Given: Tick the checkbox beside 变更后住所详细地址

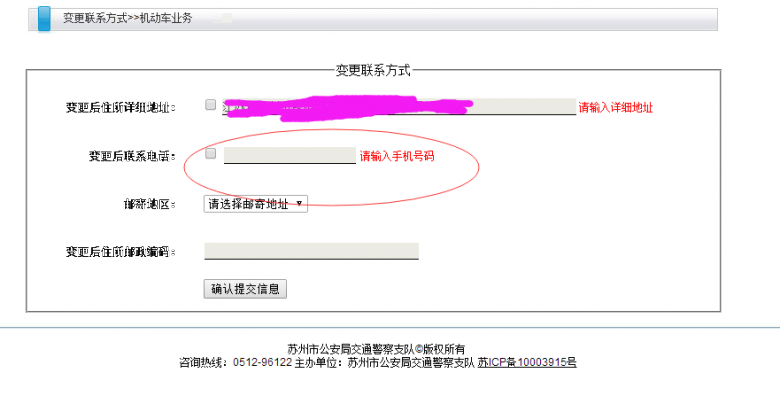Looking at the screenshot, I should 210,104.
